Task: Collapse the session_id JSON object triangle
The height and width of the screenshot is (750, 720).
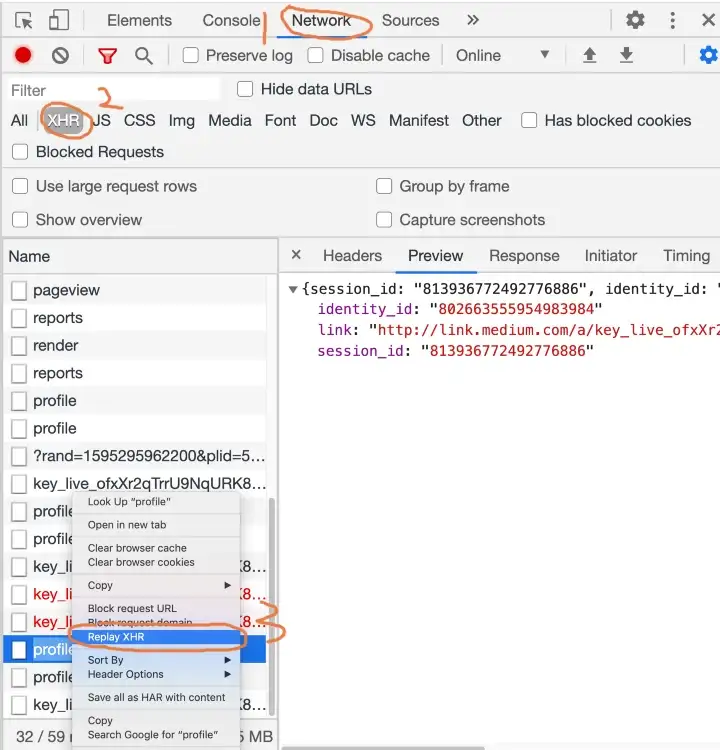Action: click(293, 290)
